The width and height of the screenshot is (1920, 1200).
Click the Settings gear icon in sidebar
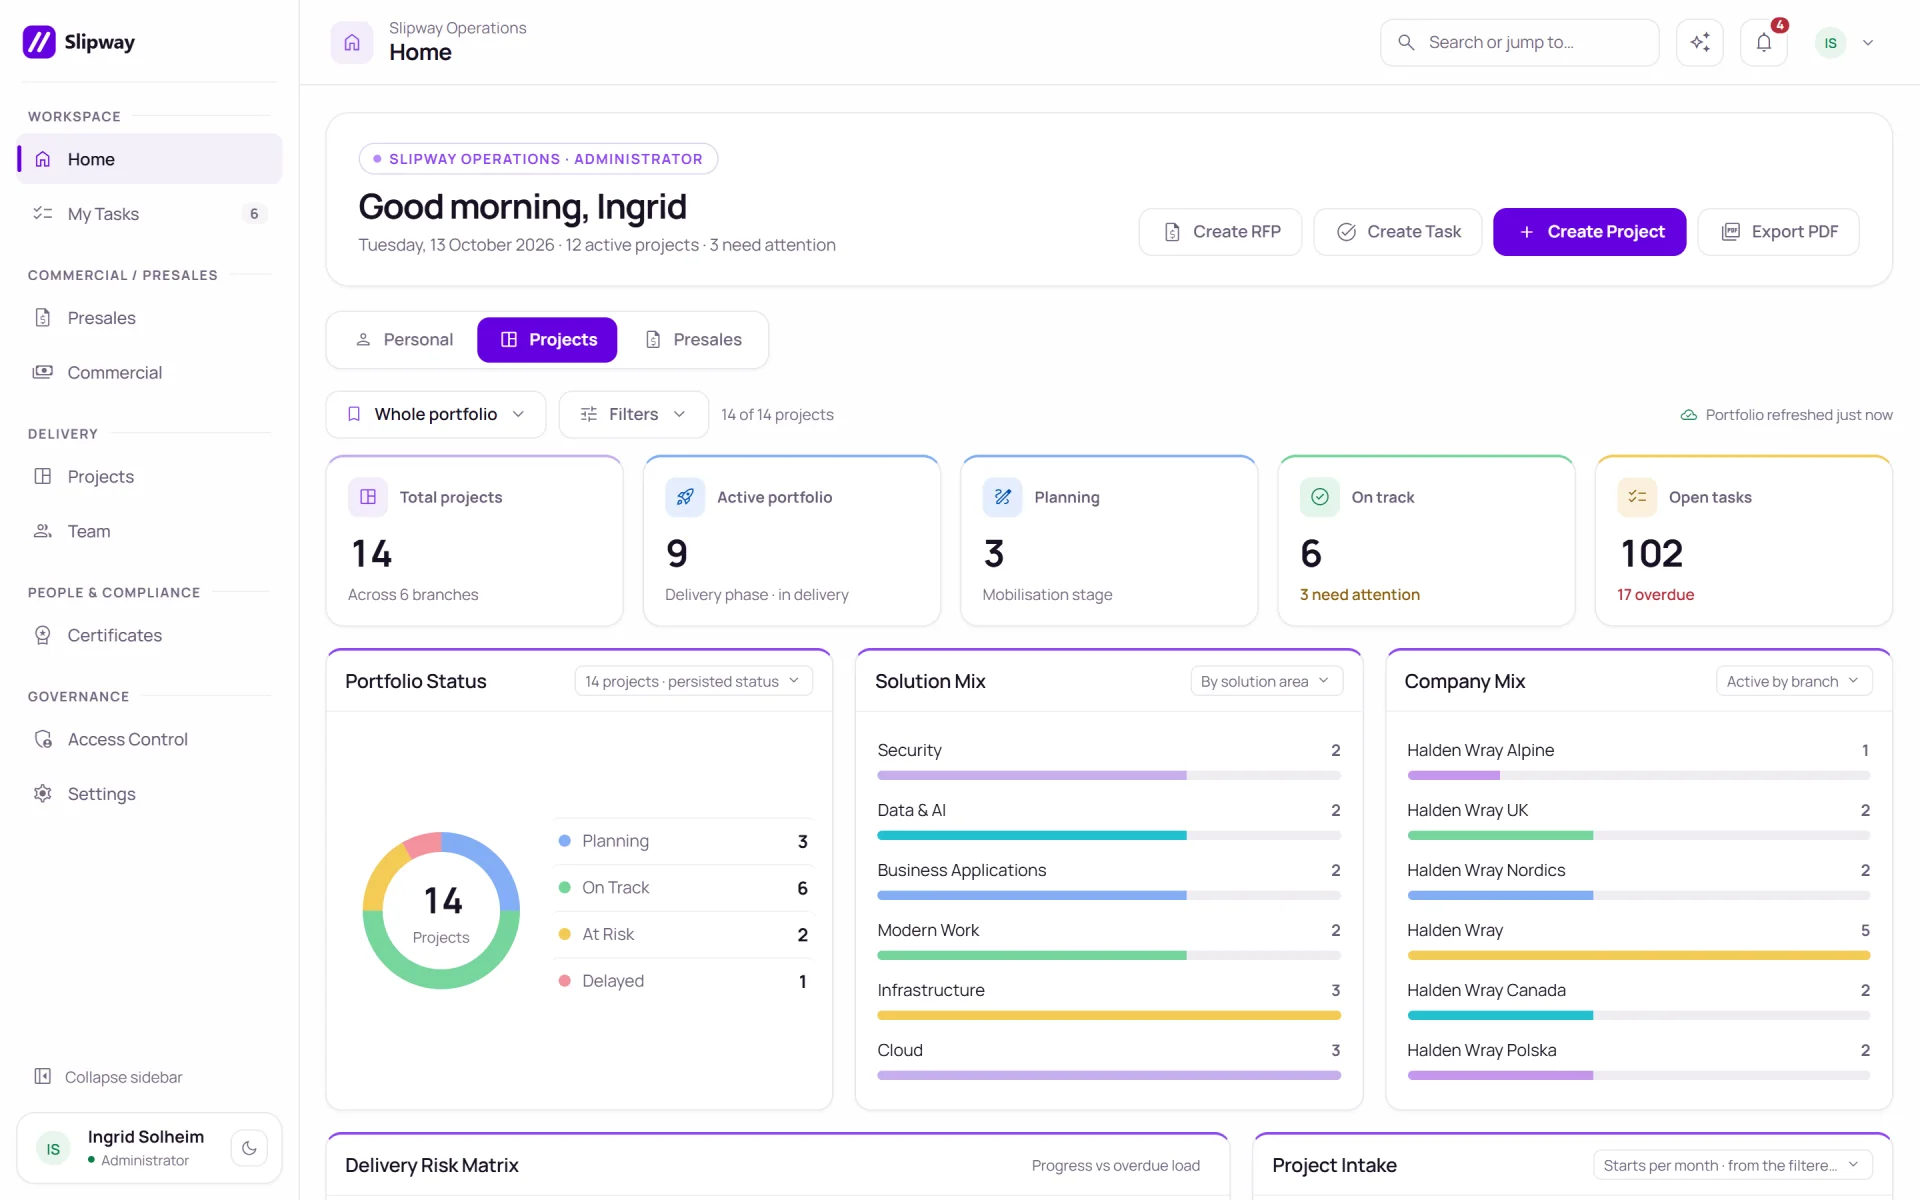[x=43, y=793]
